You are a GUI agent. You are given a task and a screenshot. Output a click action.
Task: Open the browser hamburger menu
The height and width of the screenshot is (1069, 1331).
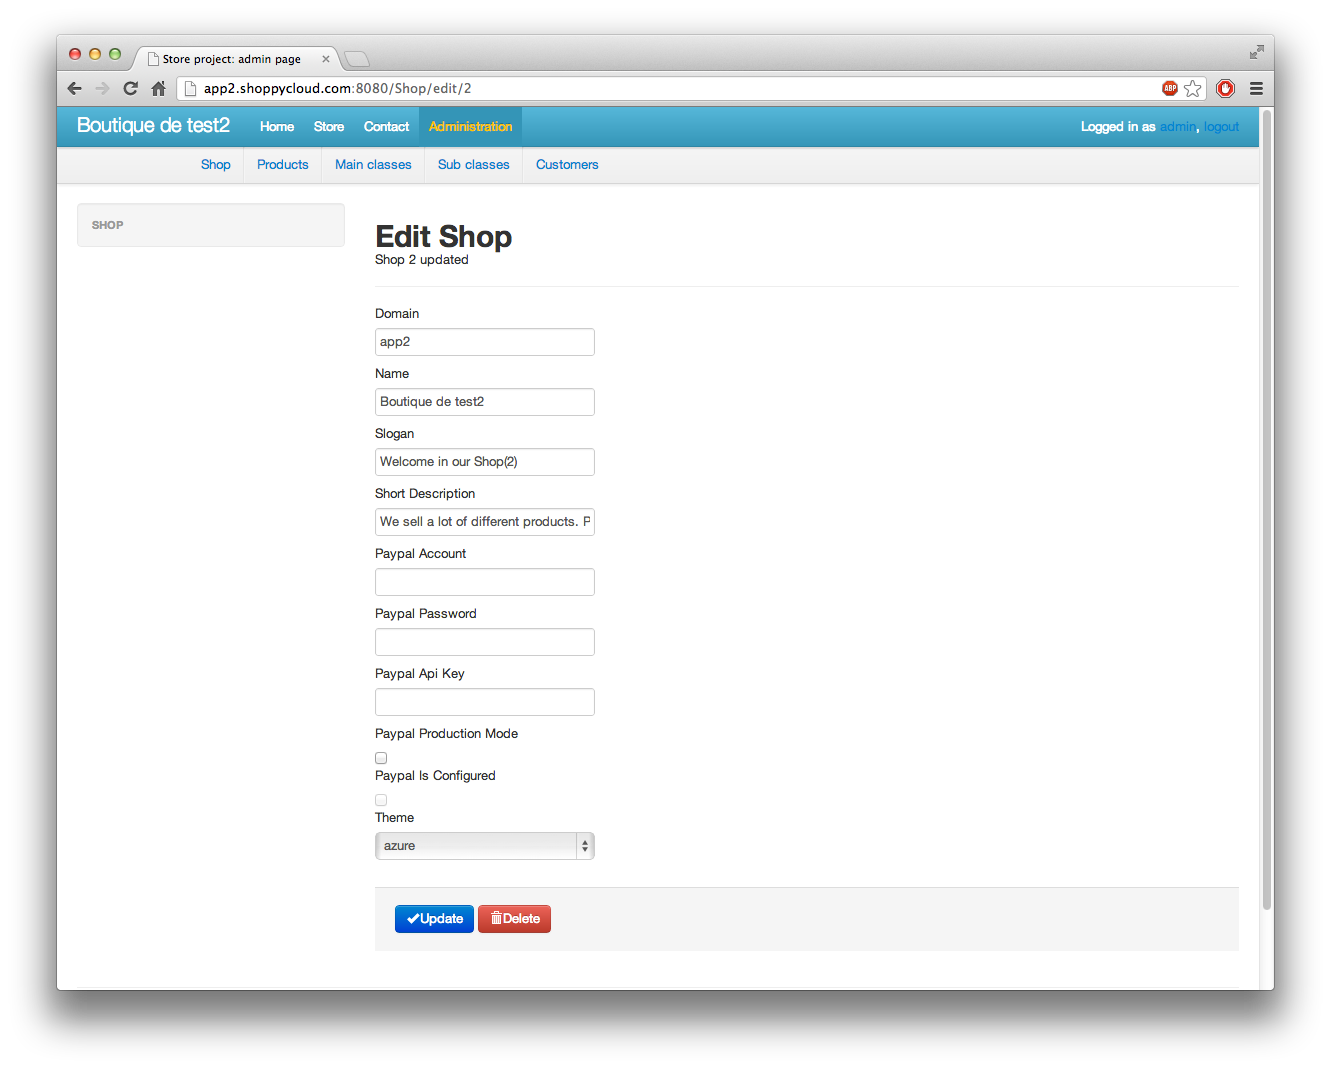click(x=1256, y=88)
